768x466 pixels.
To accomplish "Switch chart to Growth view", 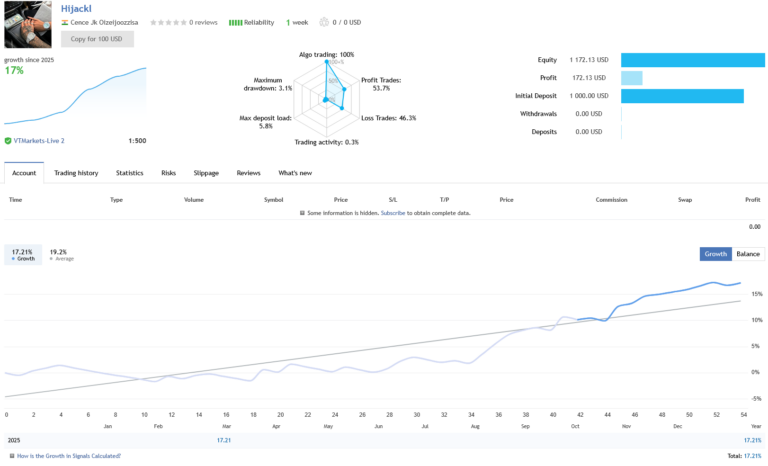I will [x=716, y=254].
